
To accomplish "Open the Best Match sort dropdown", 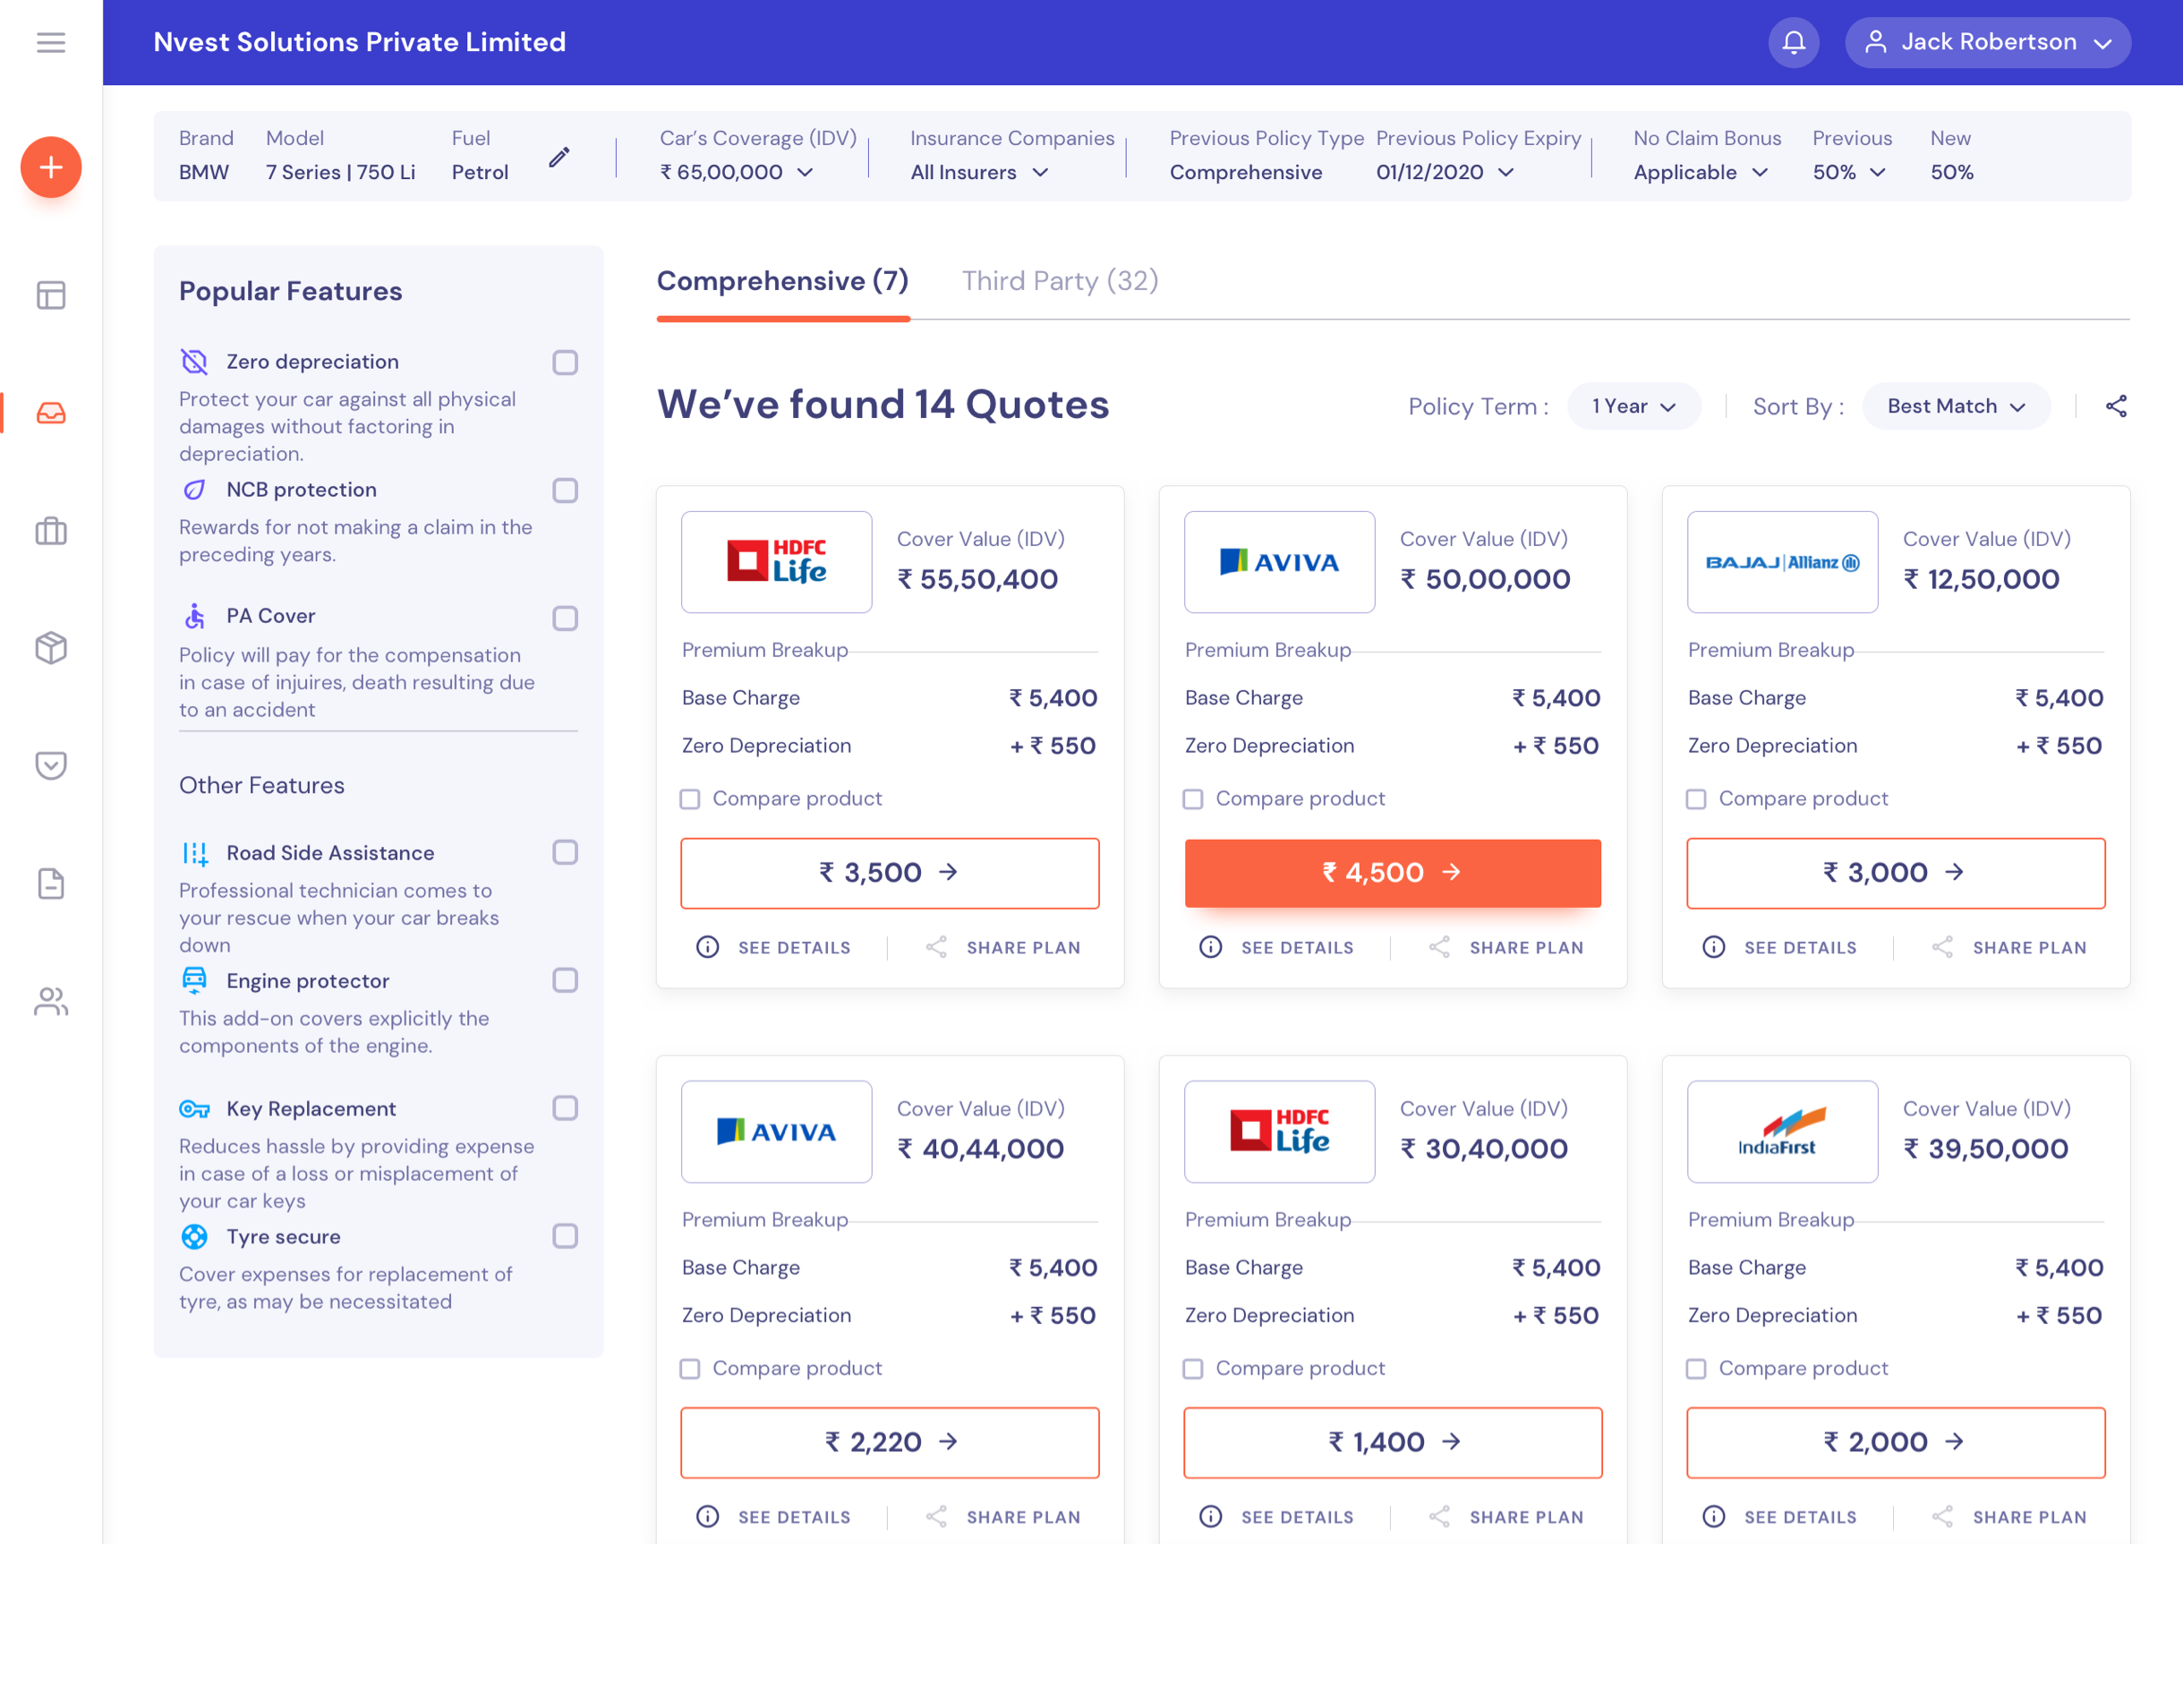I will pos(1955,406).
